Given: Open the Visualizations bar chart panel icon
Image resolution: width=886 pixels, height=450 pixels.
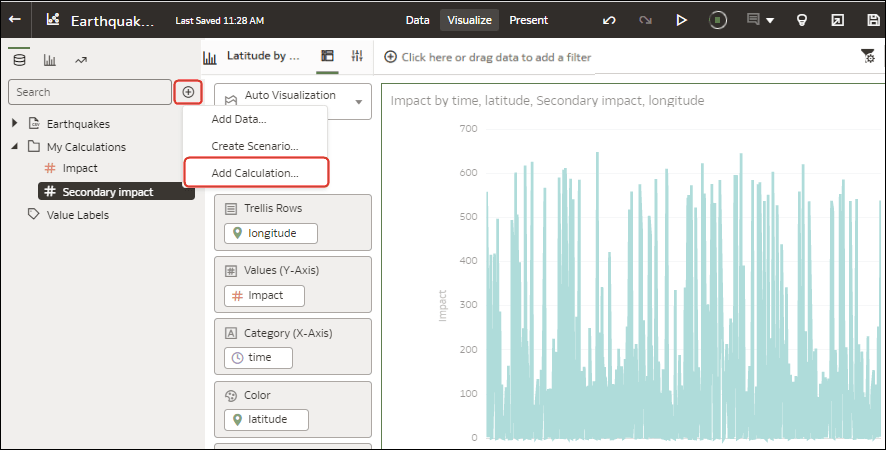Looking at the screenshot, I should pos(49,60).
